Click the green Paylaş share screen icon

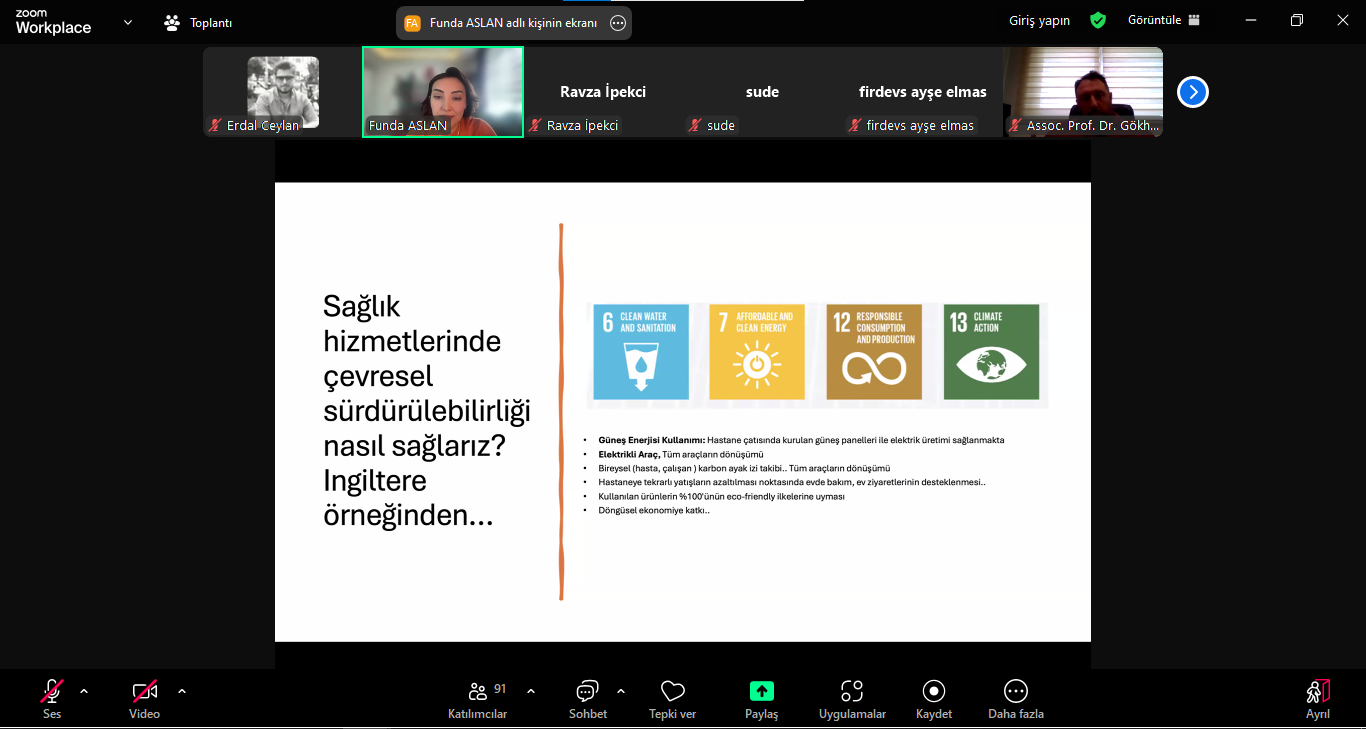[x=761, y=691]
